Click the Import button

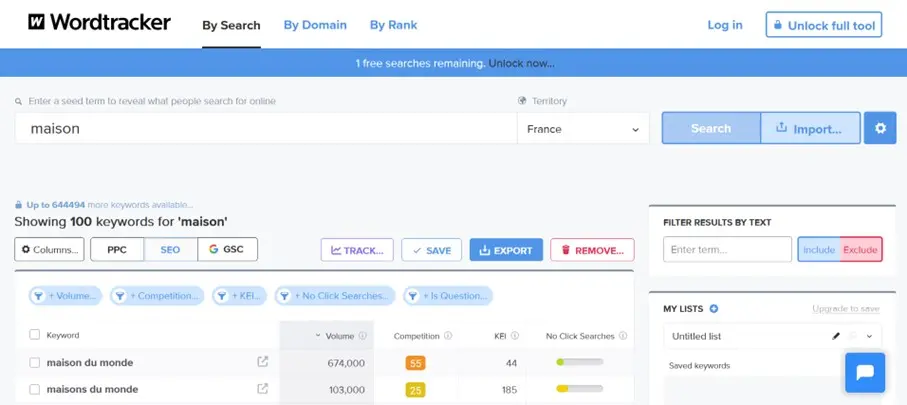click(x=809, y=128)
